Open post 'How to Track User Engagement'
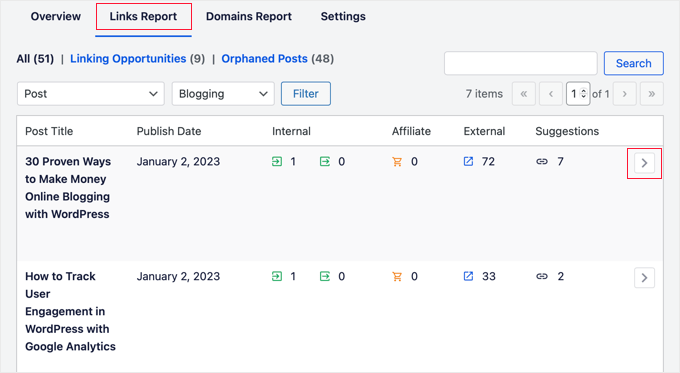680x373 pixels. (x=70, y=311)
